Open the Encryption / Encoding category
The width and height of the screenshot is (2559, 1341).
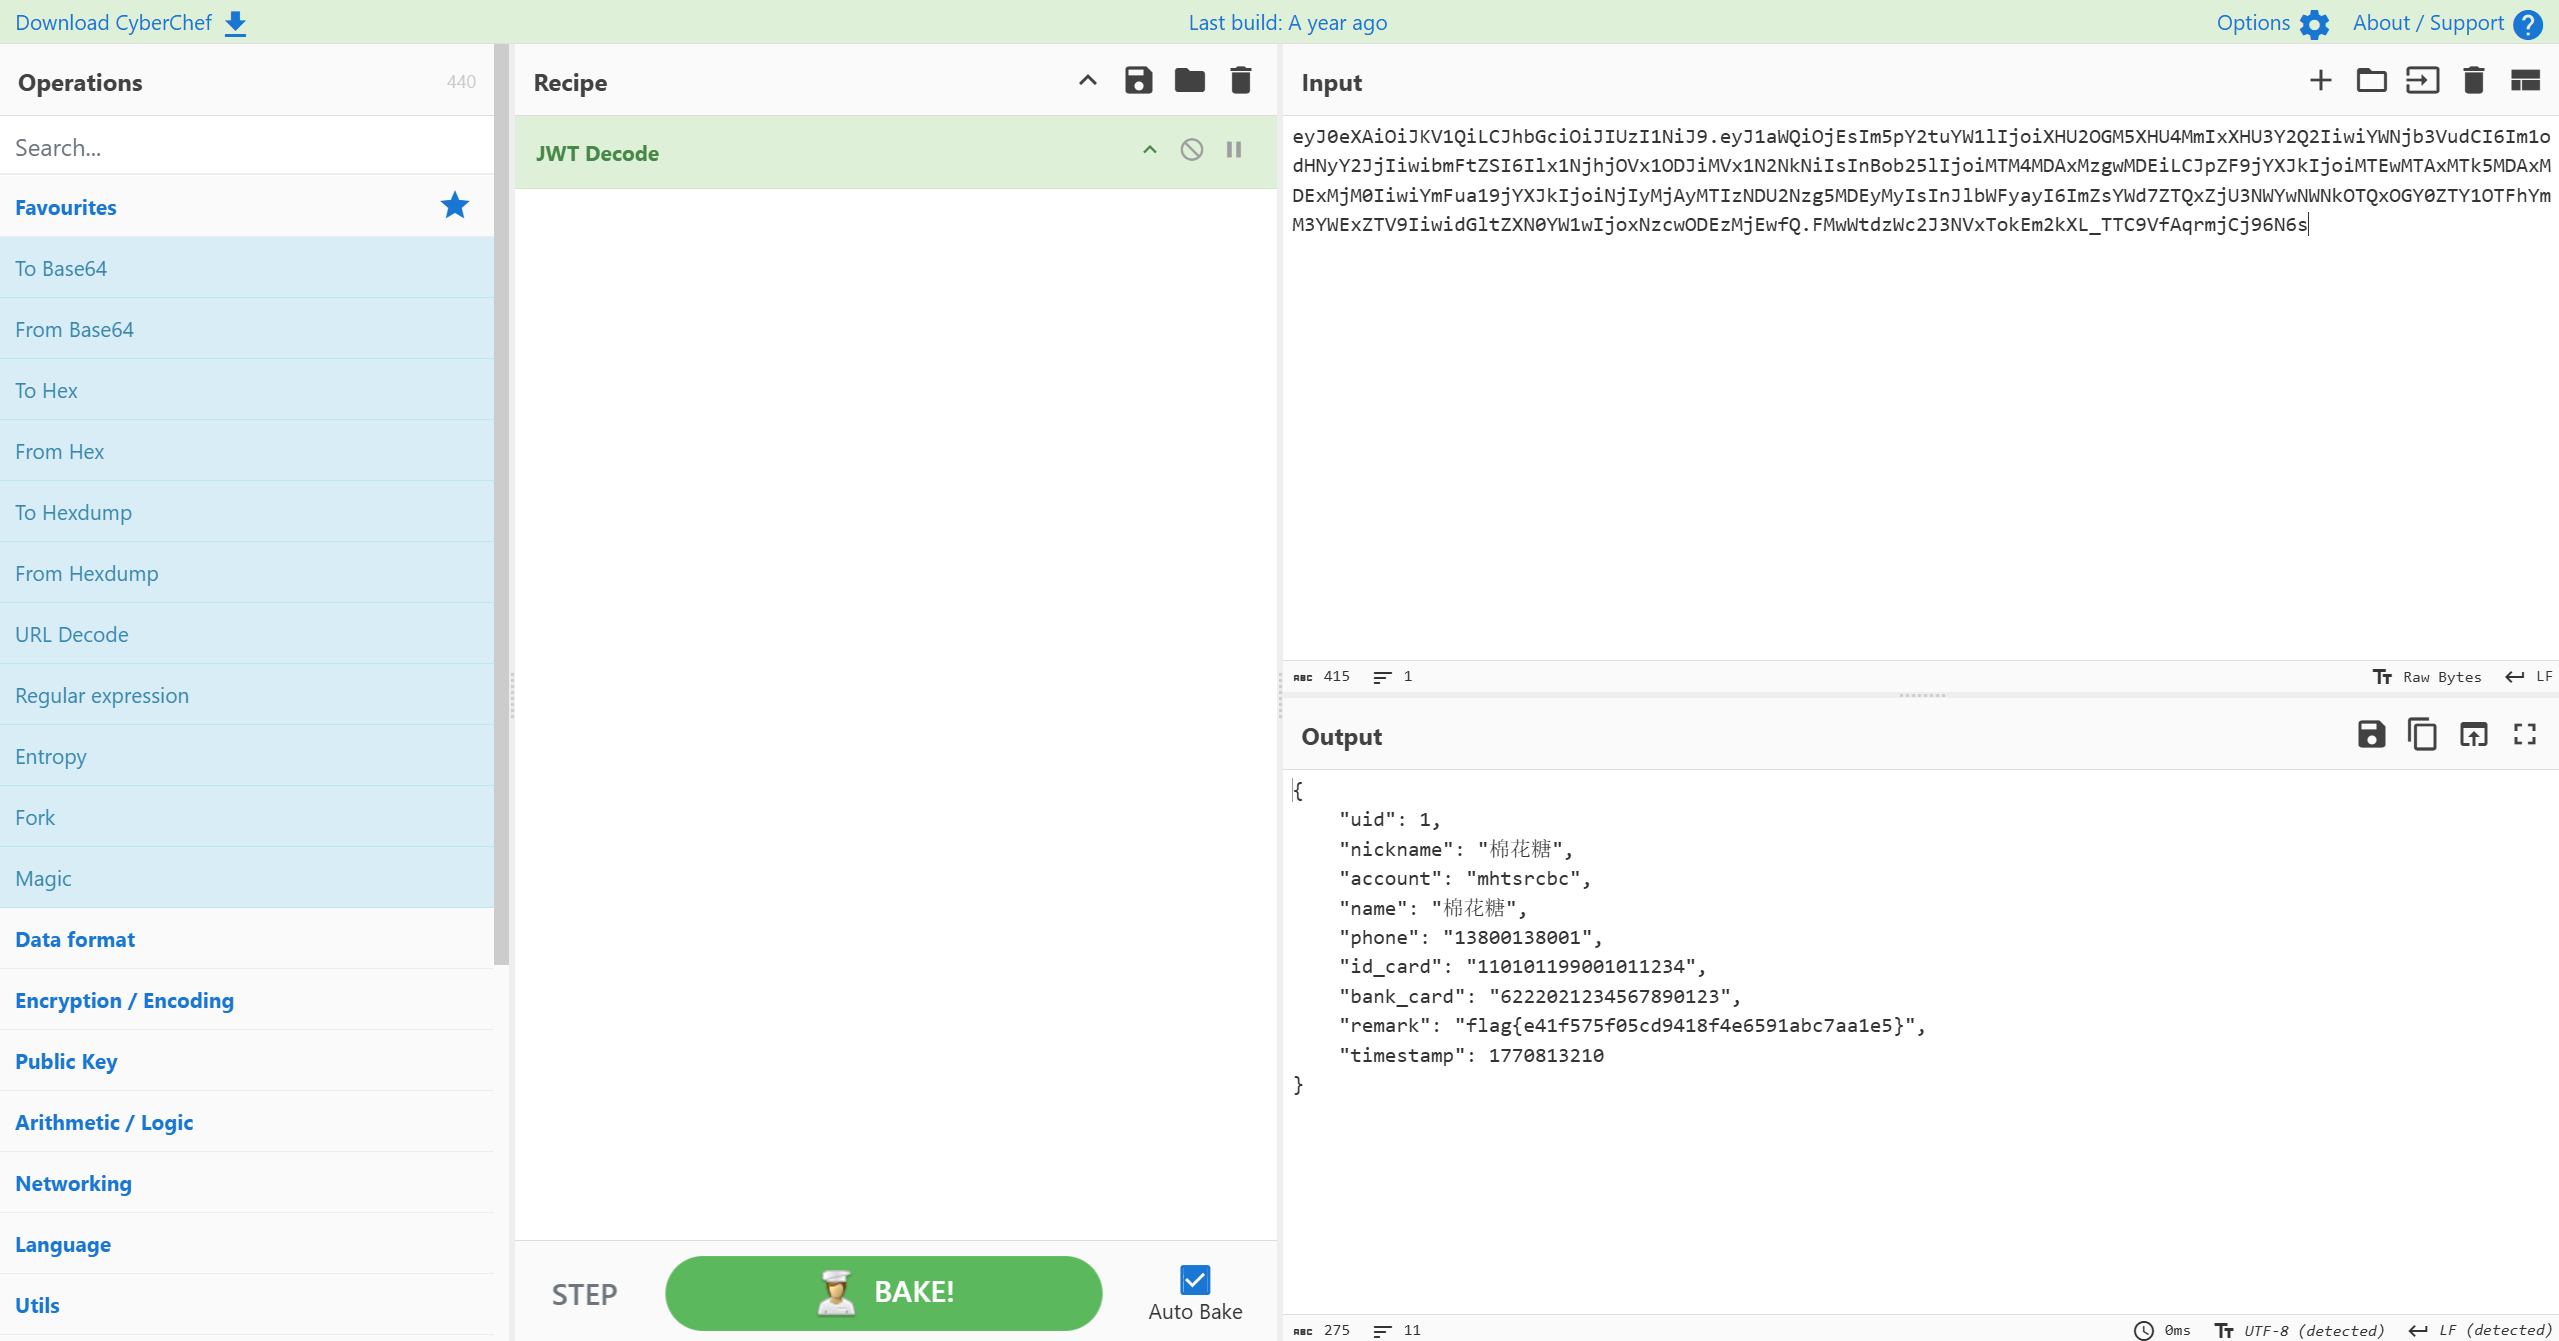click(x=124, y=1000)
